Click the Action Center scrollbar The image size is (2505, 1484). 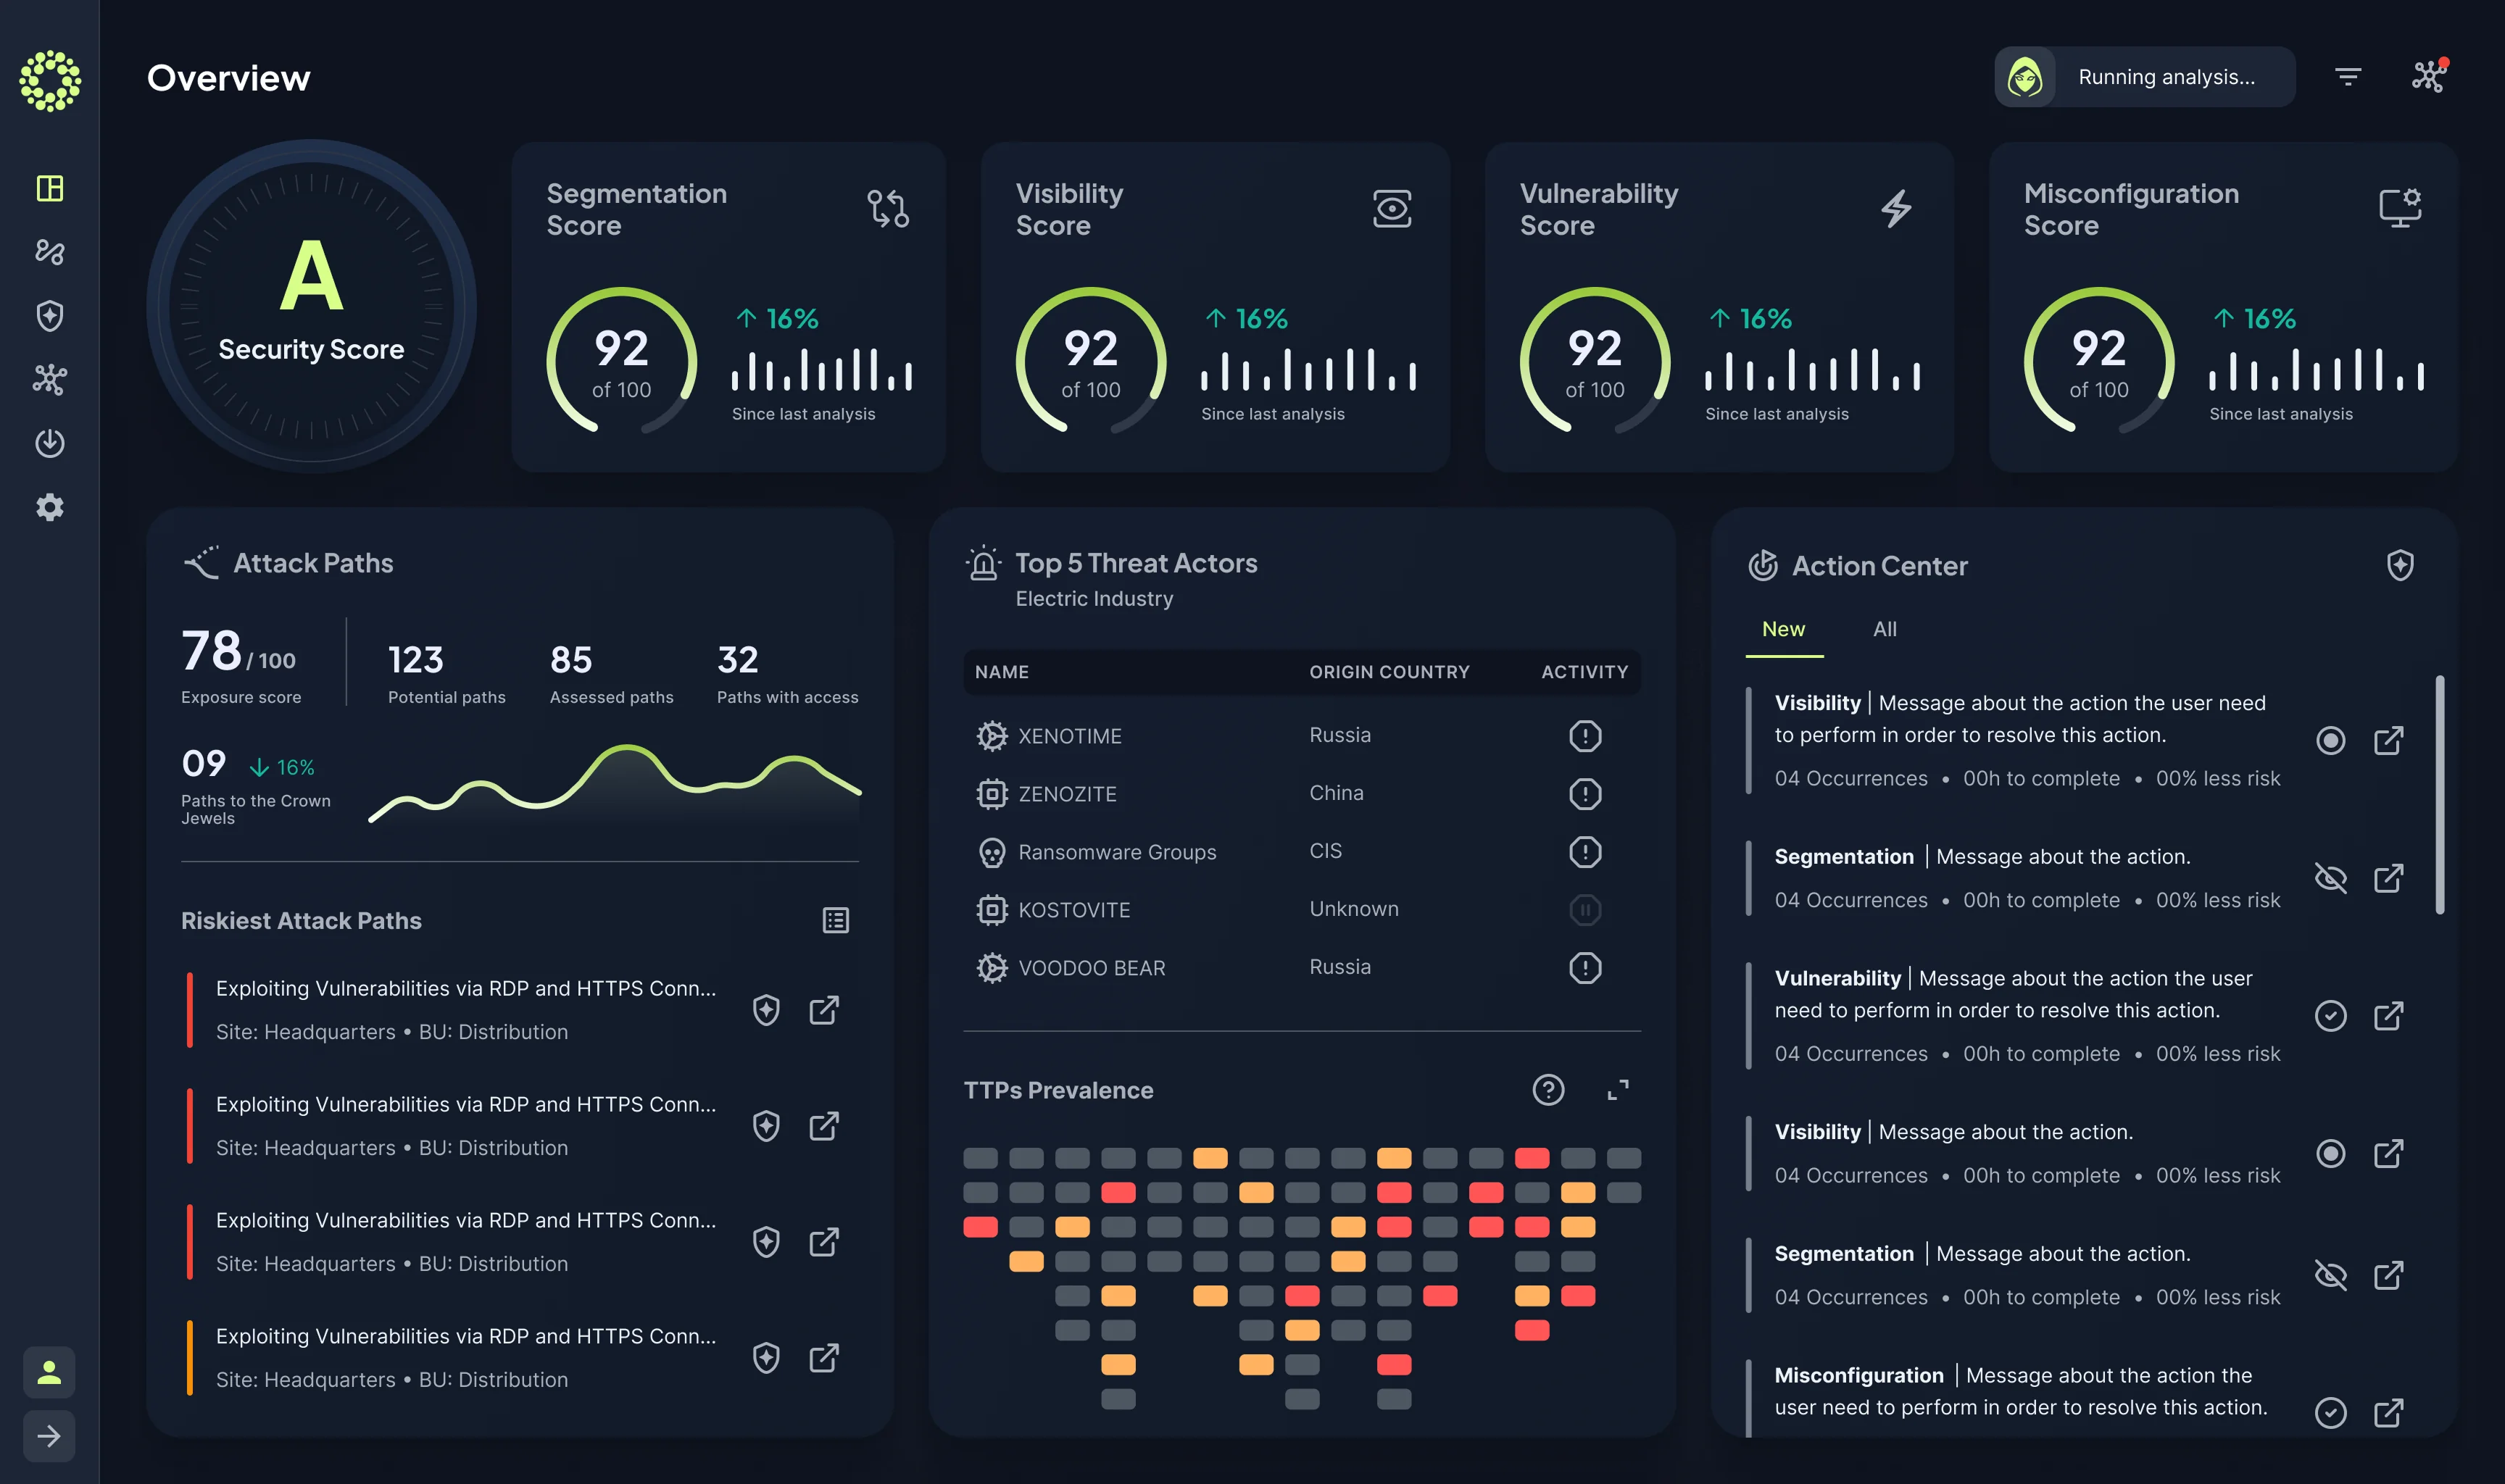[x=2439, y=795]
